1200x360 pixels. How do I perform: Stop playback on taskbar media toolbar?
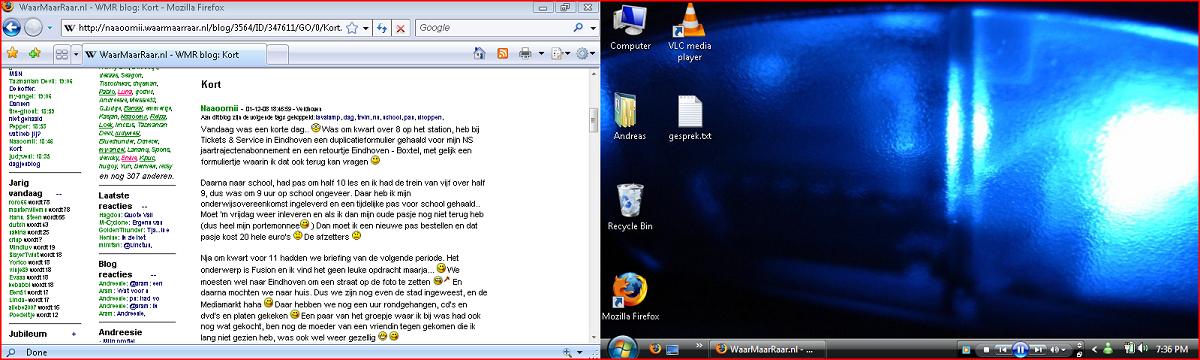(986, 350)
